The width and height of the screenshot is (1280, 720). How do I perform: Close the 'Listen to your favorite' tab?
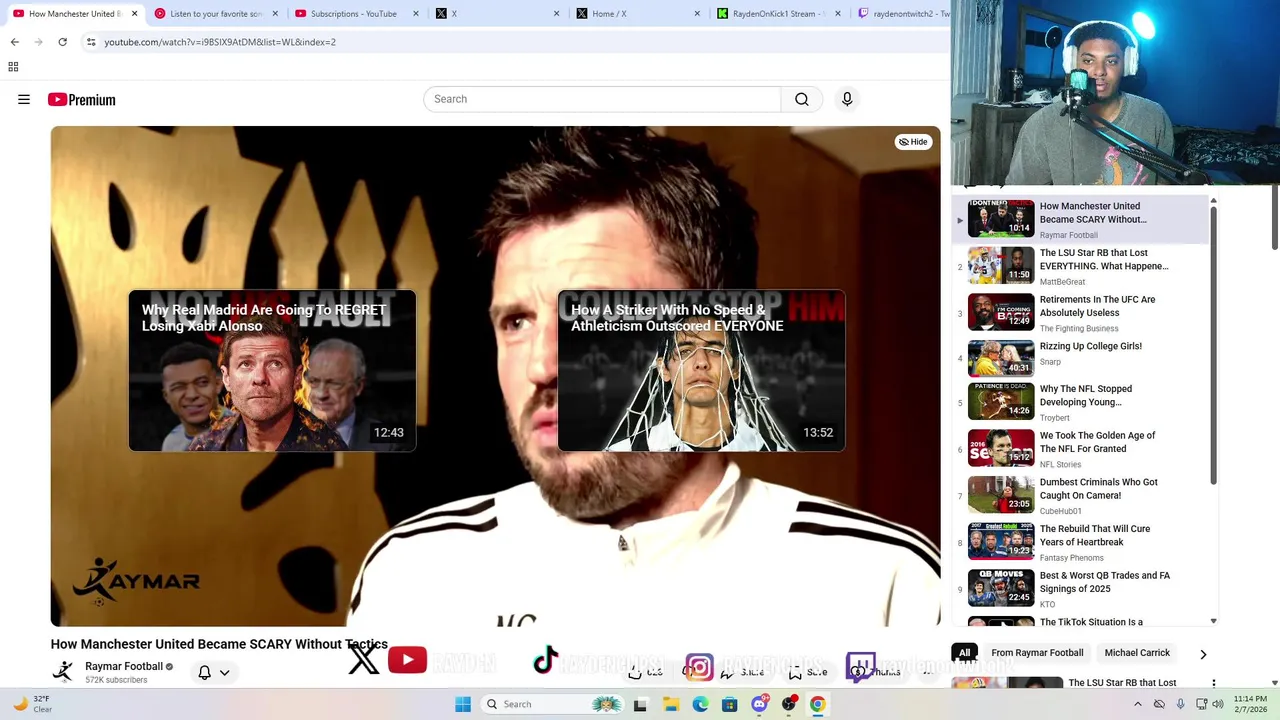[274, 14]
